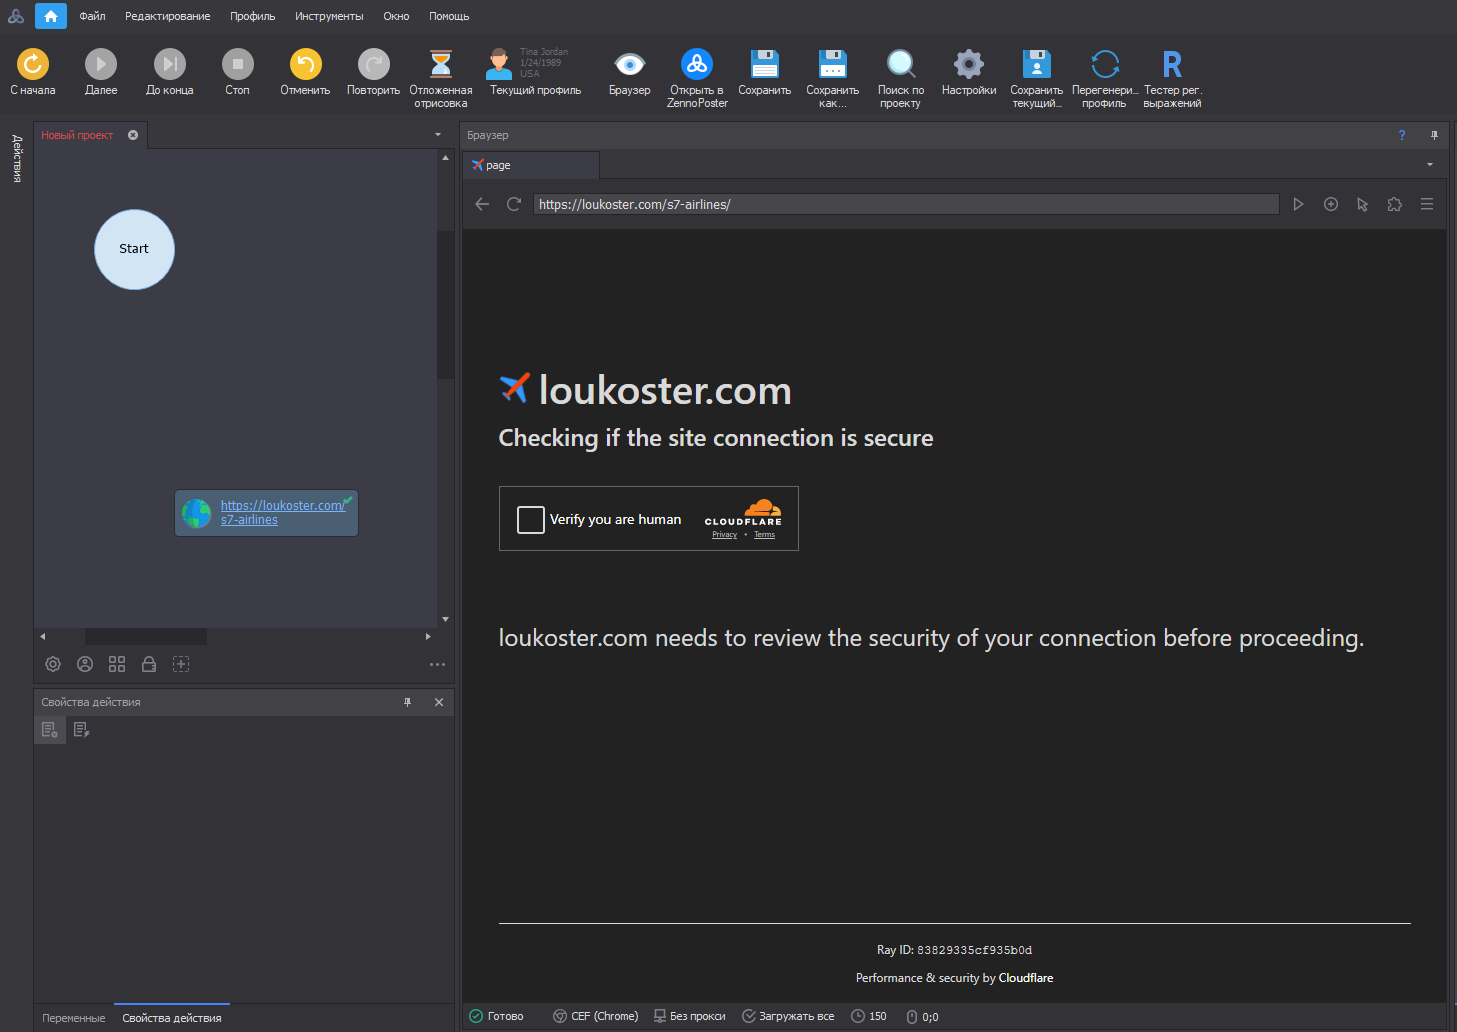
Task: Click the add-selection icon below canvas
Action: coord(181,664)
